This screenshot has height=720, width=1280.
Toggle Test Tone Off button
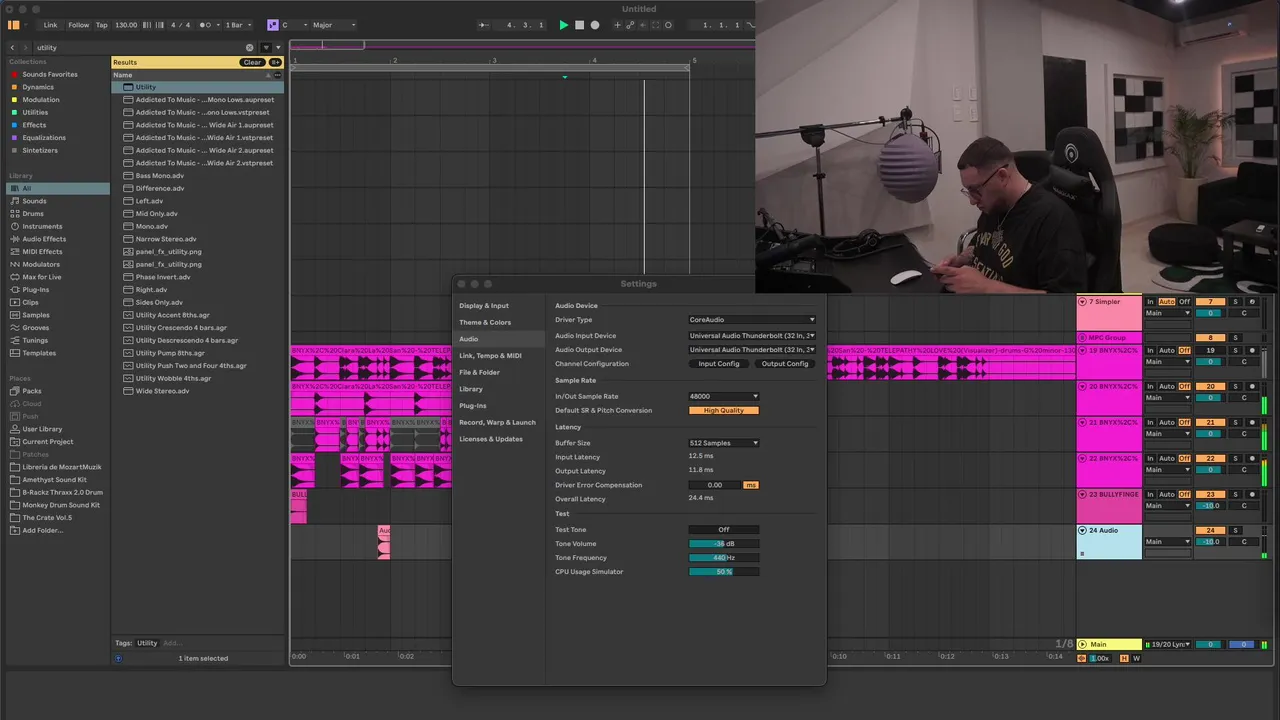coord(724,530)
